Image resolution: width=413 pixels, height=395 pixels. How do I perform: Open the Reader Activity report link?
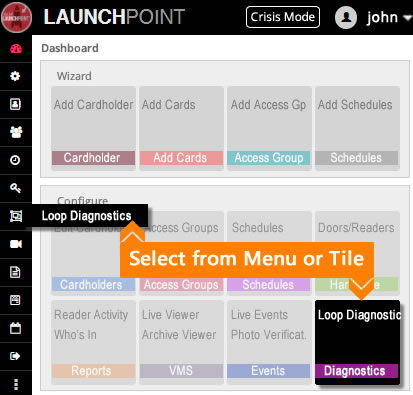click(x=91, y=315)
